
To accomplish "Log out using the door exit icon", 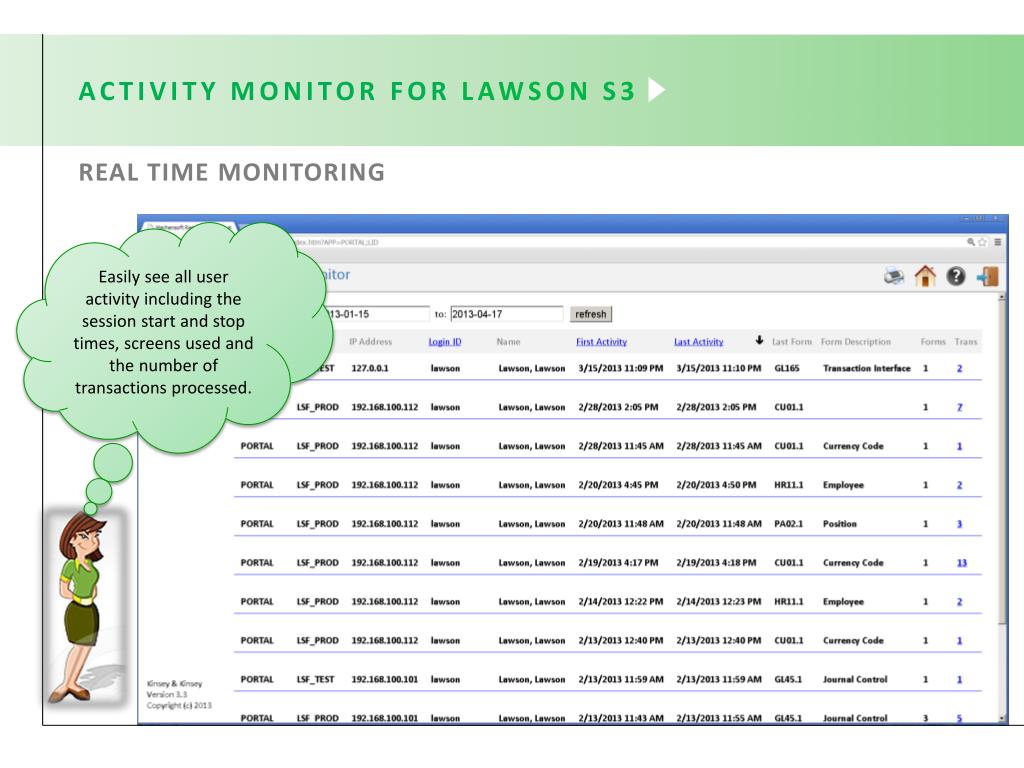I will (x=987, y=276).
